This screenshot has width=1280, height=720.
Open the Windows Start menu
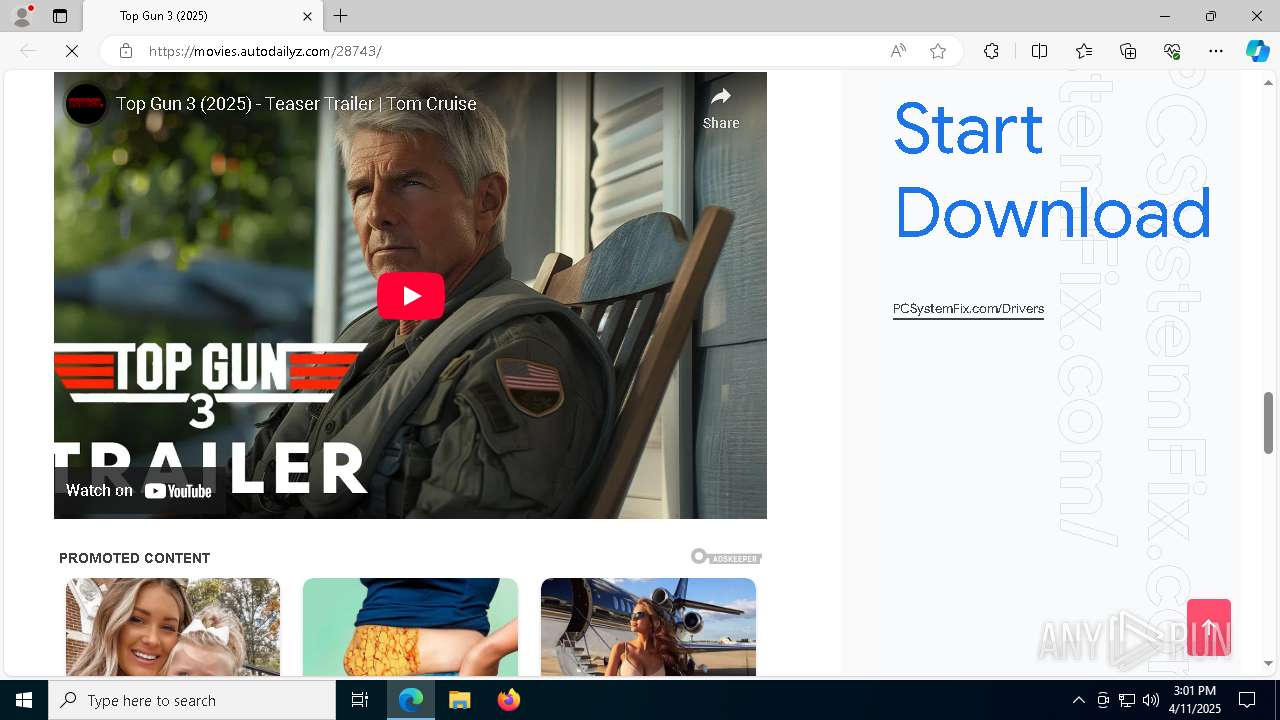pyautogui.click(x=24, y=700)
